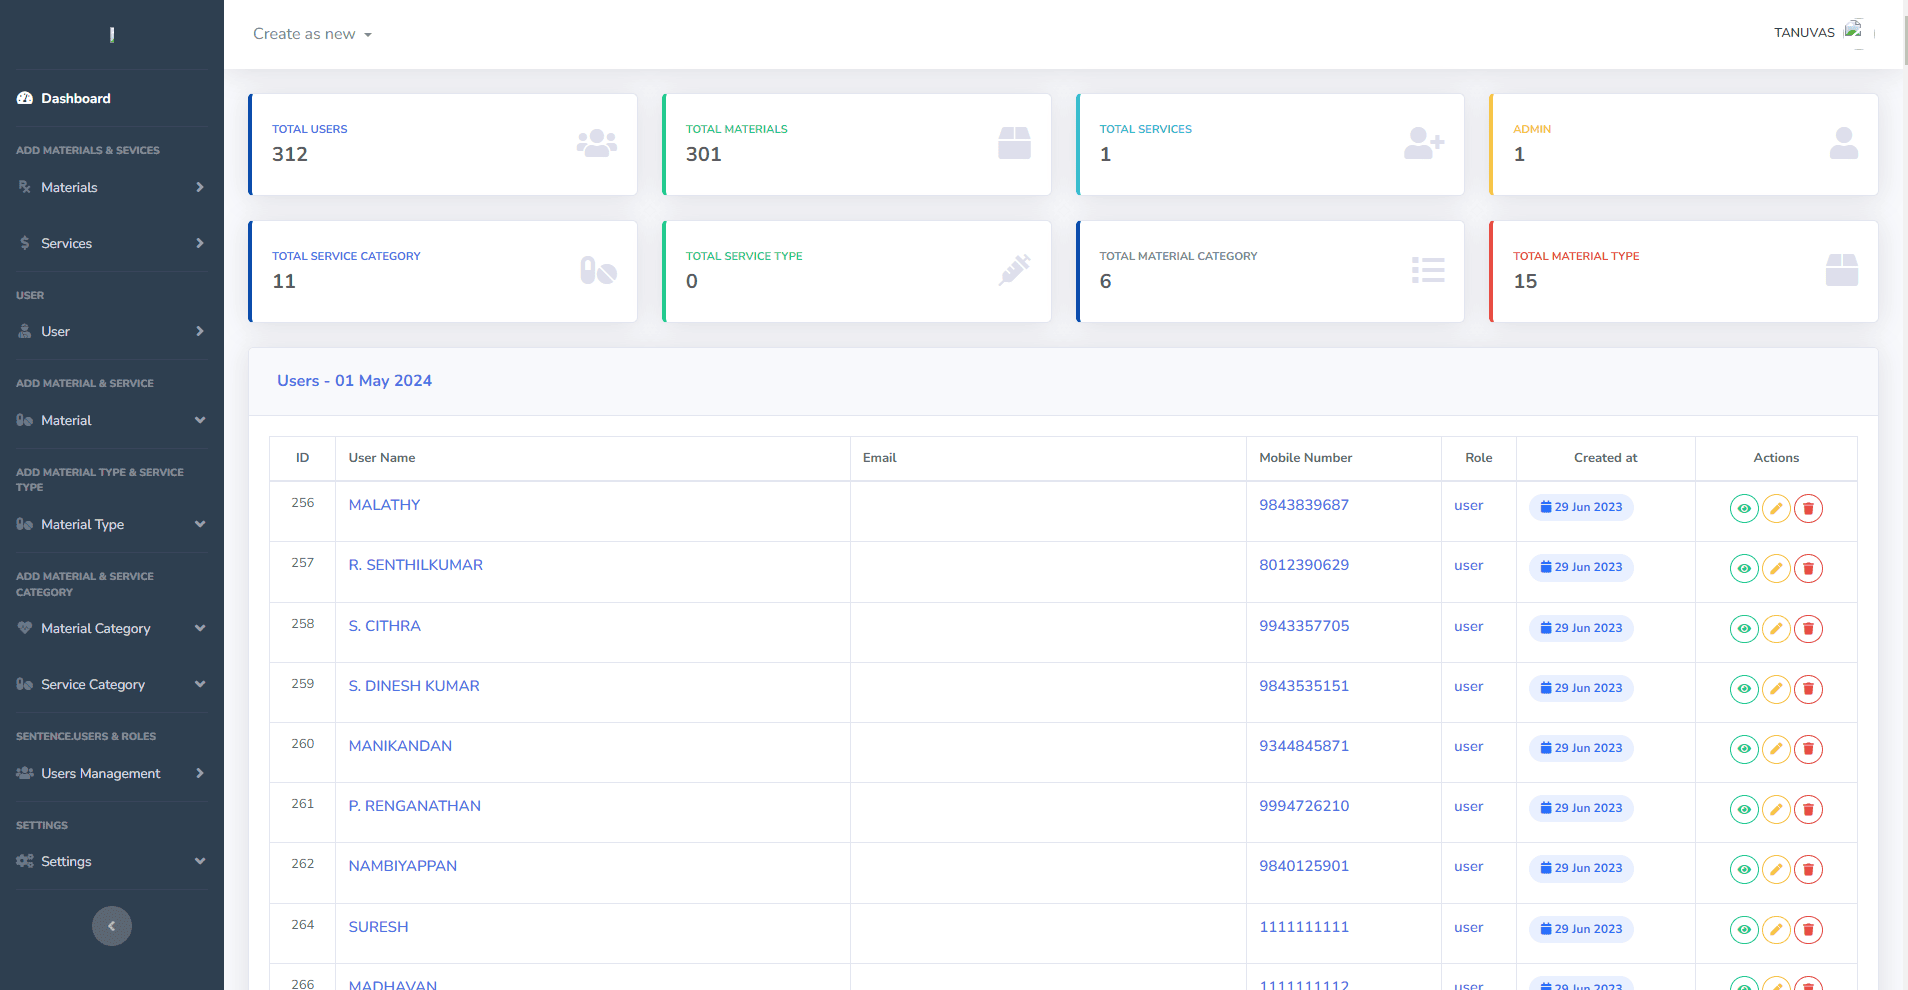Click the Settings gear icon in sidebar
1908x990 pixels.
(x=24, y=861)
